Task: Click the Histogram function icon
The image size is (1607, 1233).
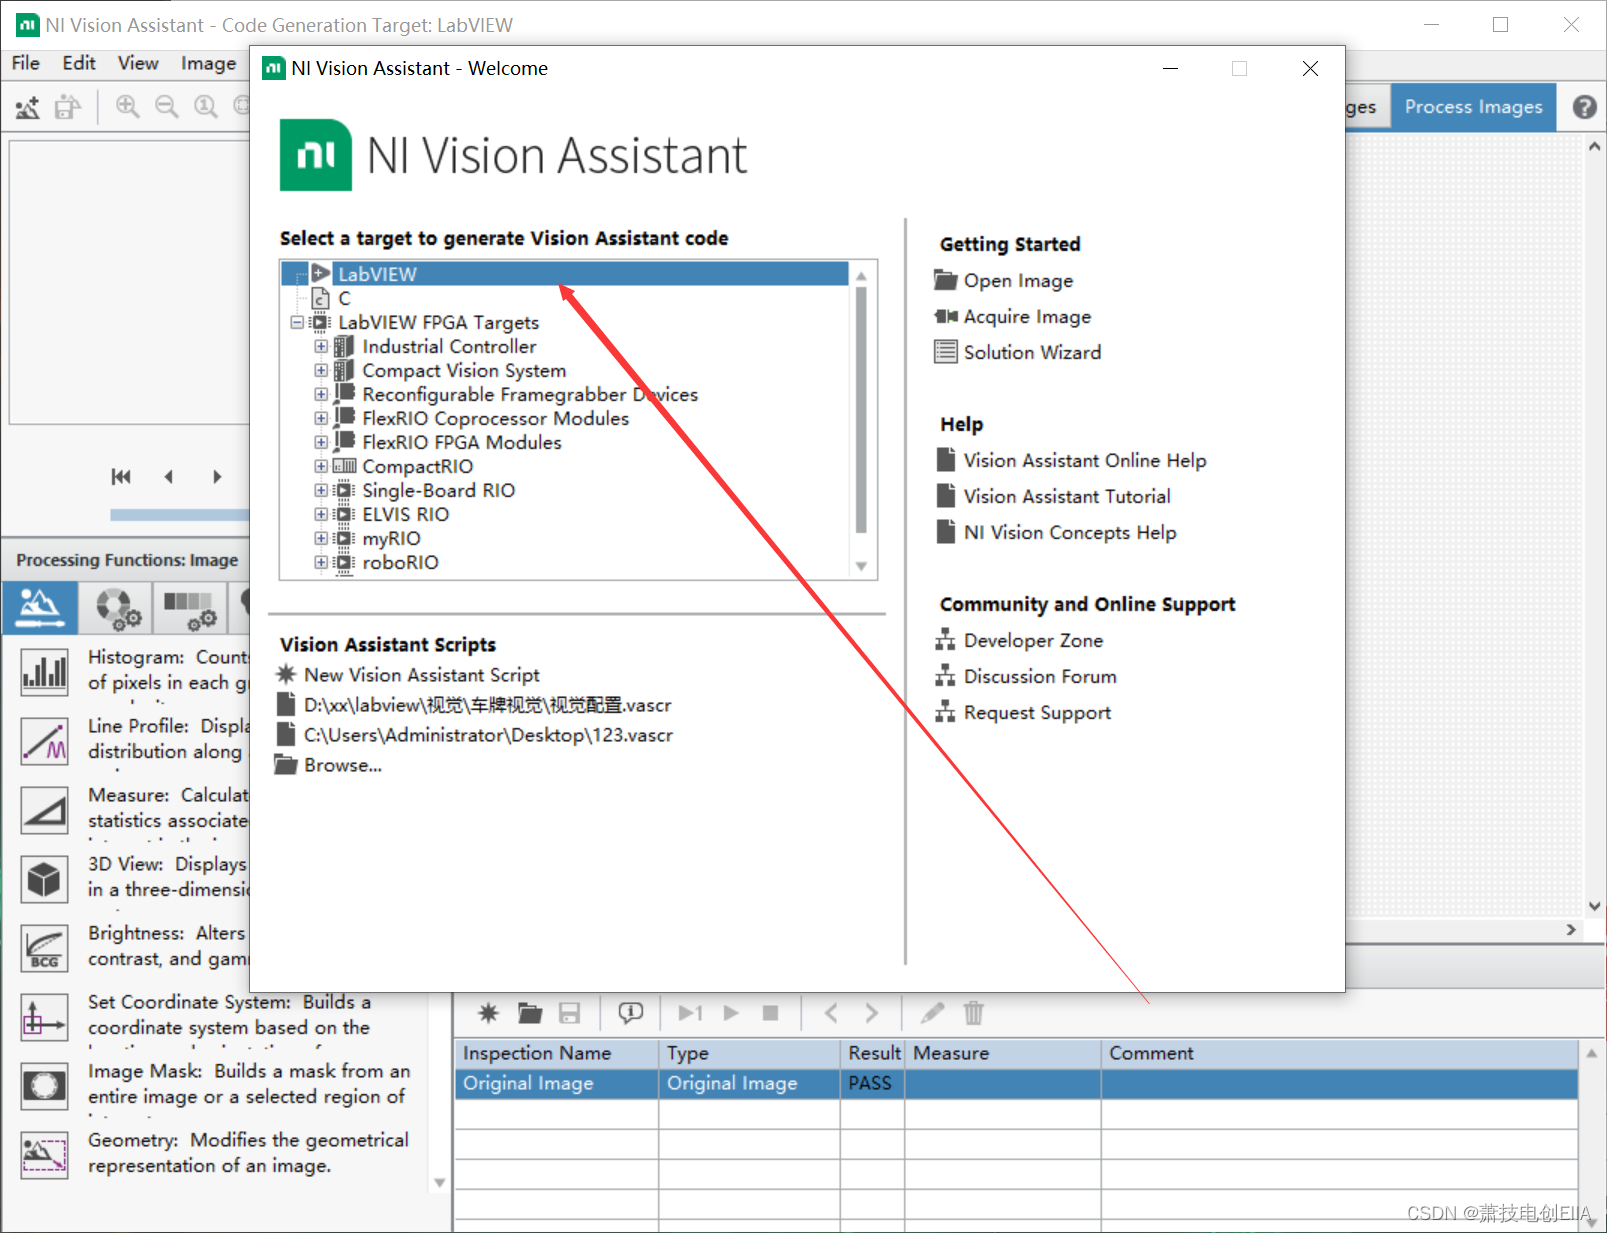Action: tap(44, 671)
